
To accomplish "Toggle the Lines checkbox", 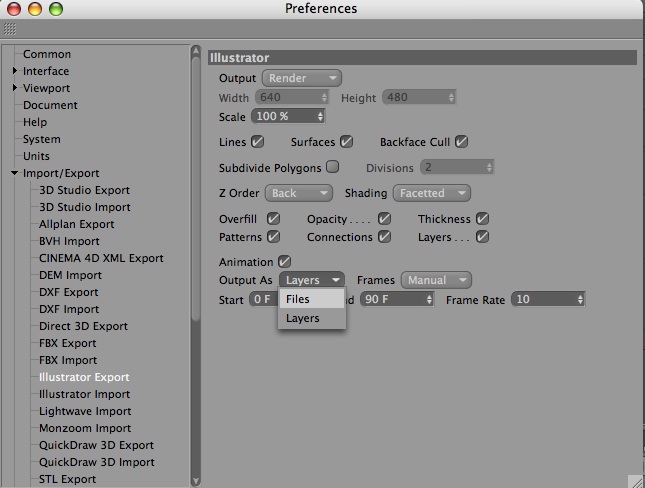I will click(258, 142).
